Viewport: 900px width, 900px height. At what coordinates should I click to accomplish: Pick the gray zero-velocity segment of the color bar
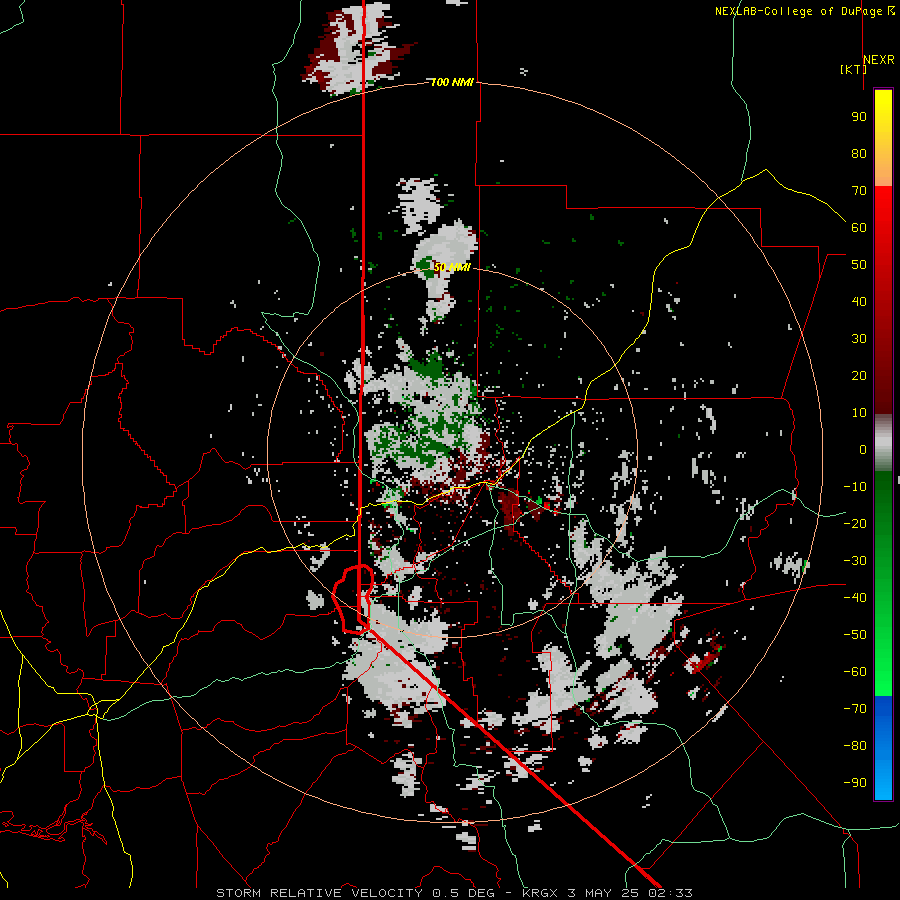point(883,444)
